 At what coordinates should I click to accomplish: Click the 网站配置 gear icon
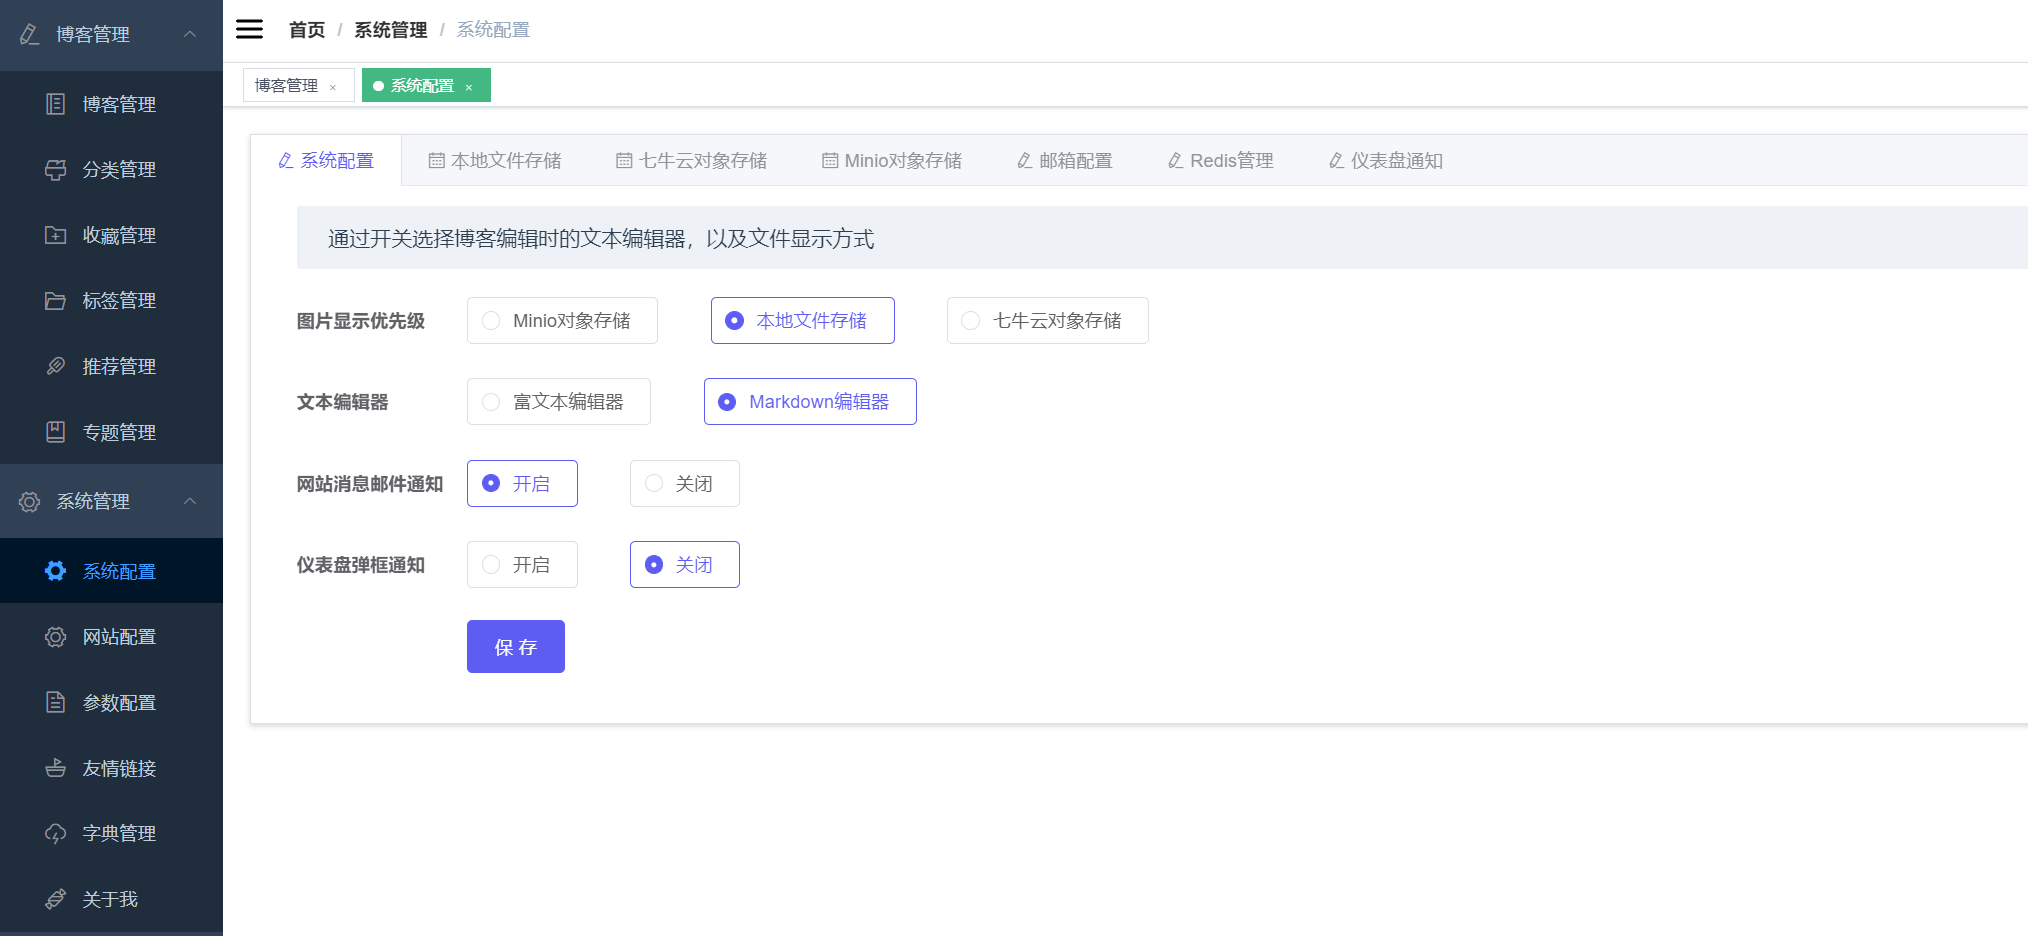[56, 637]
